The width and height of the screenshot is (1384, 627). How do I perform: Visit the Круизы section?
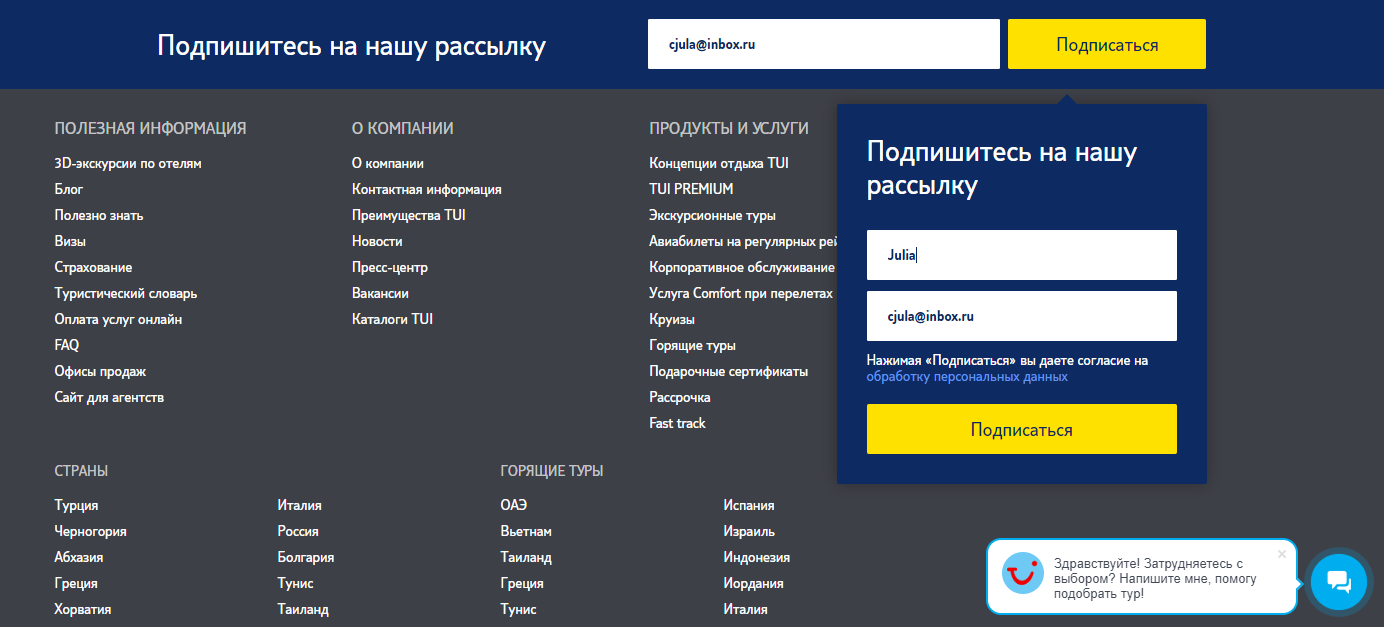pyautogui.click(x=672, y=319)
